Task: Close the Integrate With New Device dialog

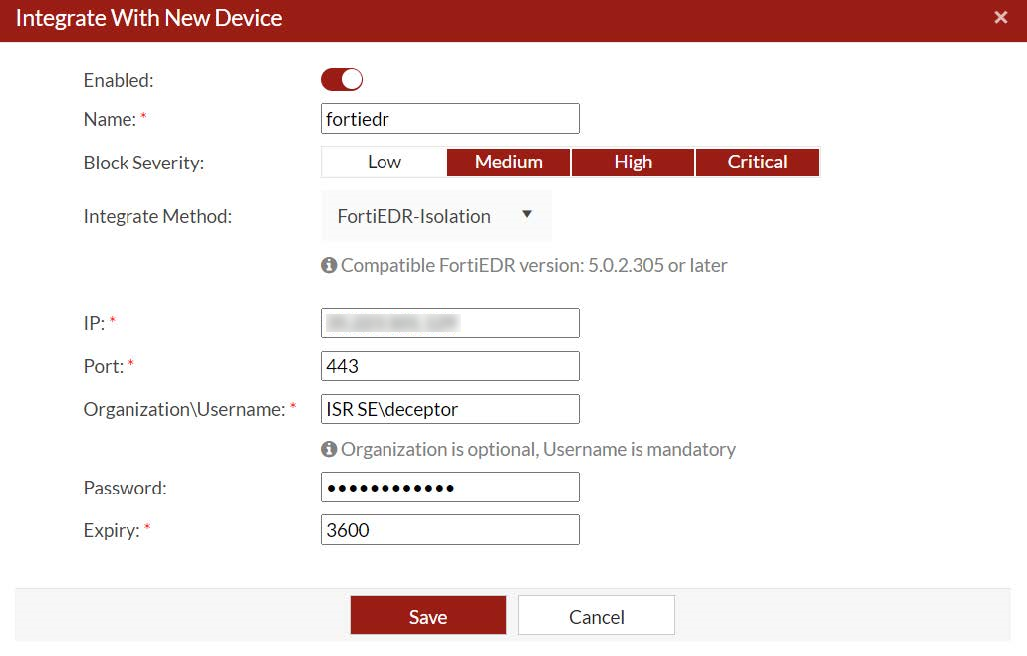Action: (x=1001, y=17)
